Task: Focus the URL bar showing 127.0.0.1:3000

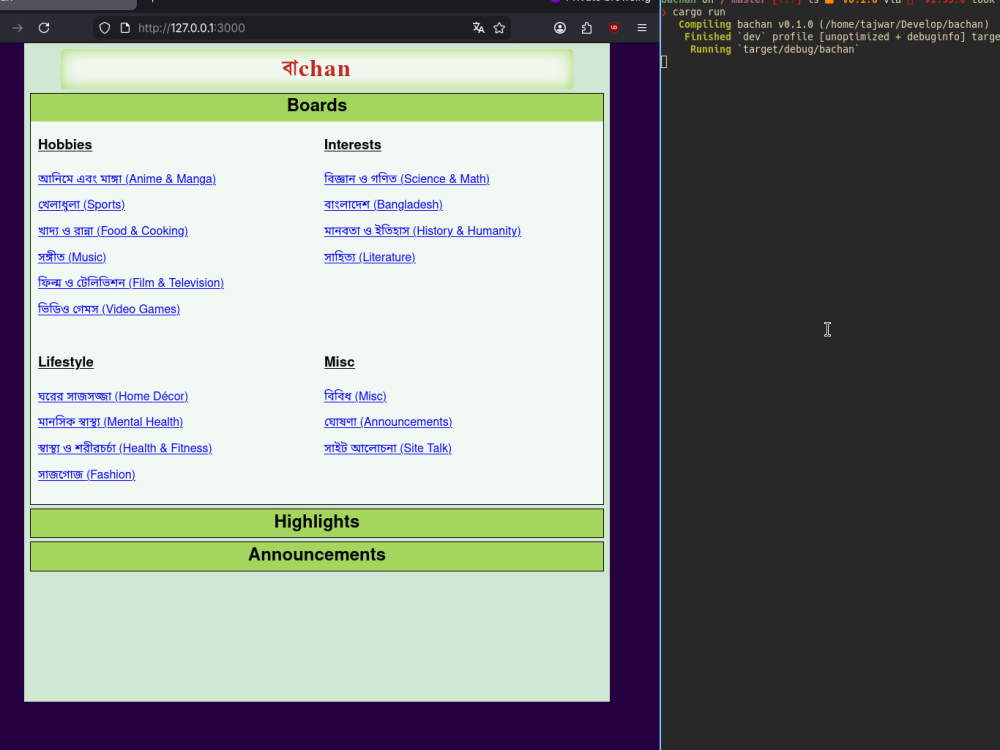Action: (x=300, y=28)
